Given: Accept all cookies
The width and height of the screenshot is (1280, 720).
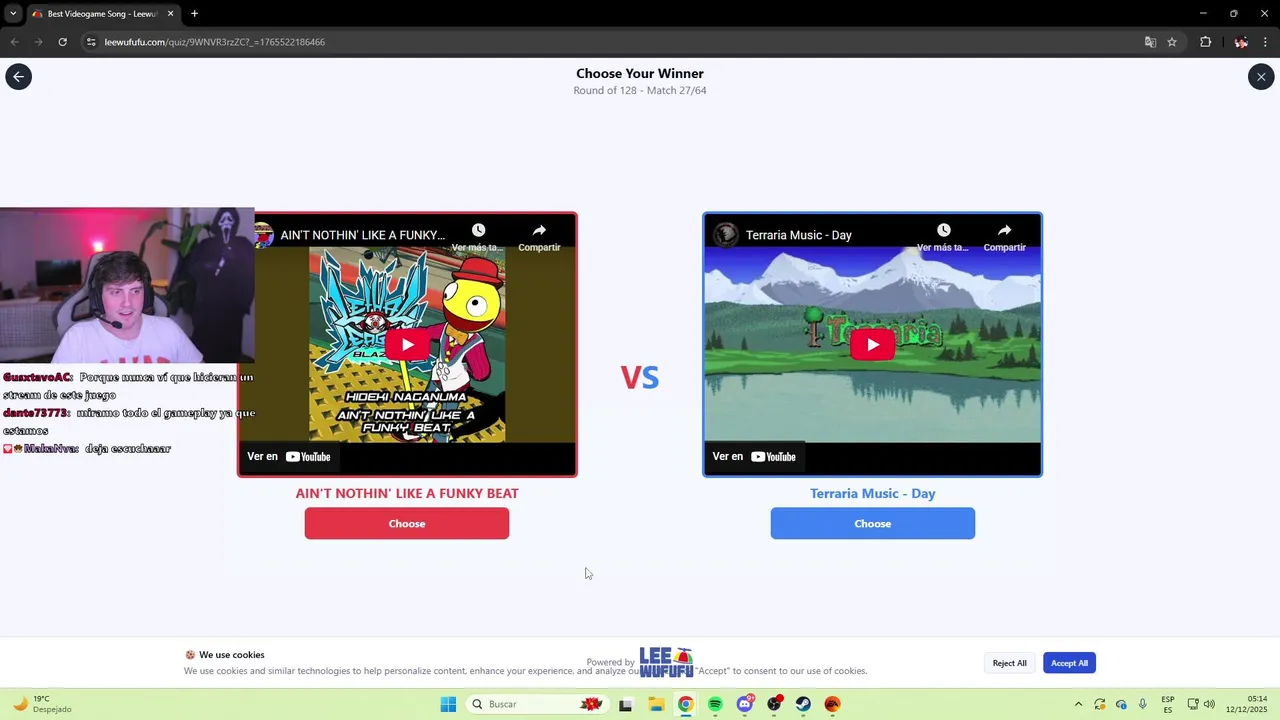Looking at the screenshot, I should click(x=1069, y=663).
